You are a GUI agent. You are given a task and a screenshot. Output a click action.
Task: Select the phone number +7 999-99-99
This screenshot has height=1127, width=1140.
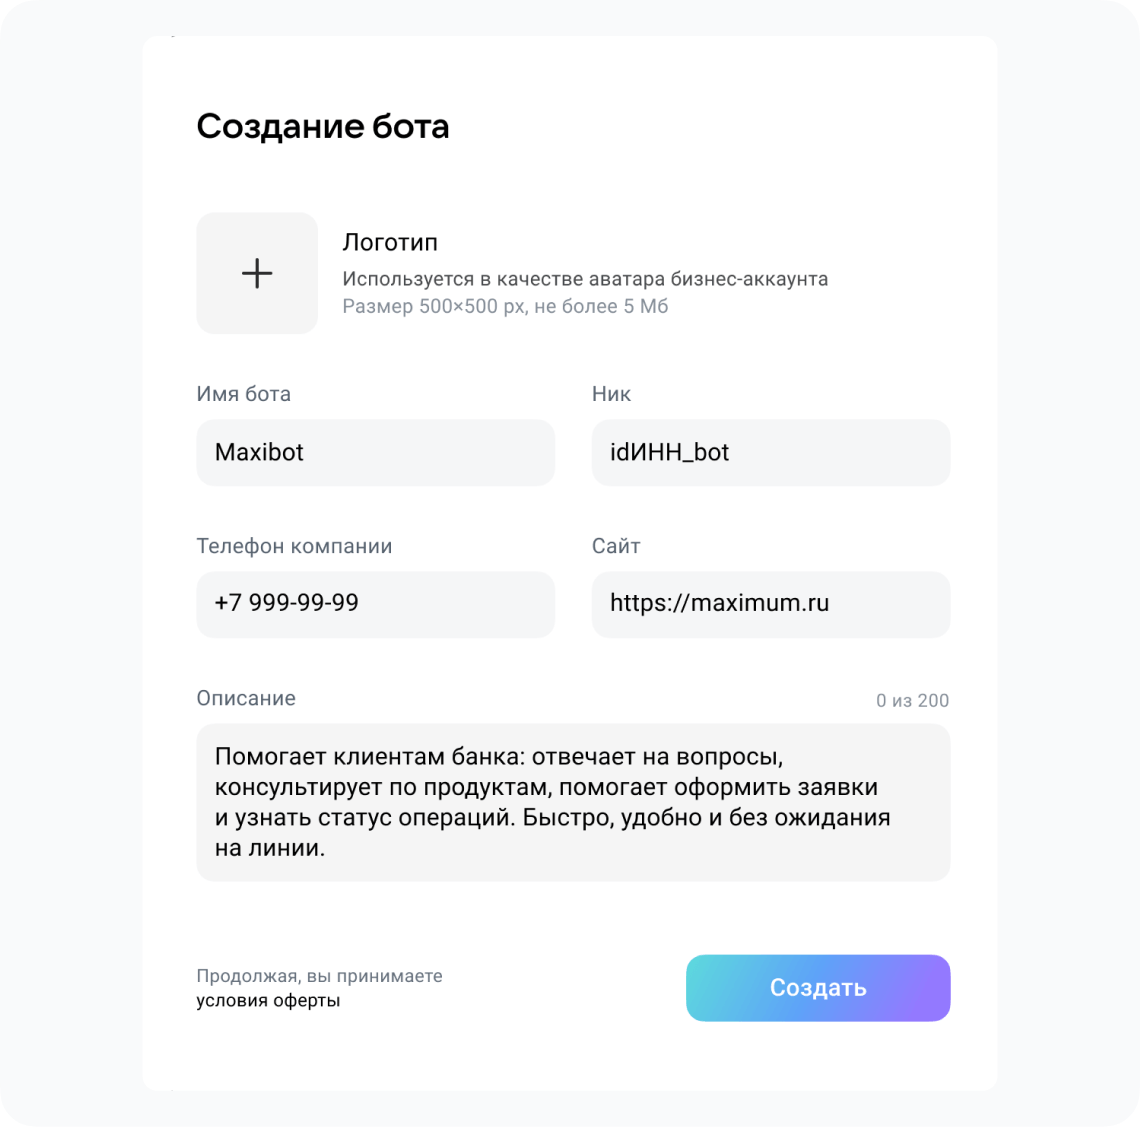[x=286, y=604]
